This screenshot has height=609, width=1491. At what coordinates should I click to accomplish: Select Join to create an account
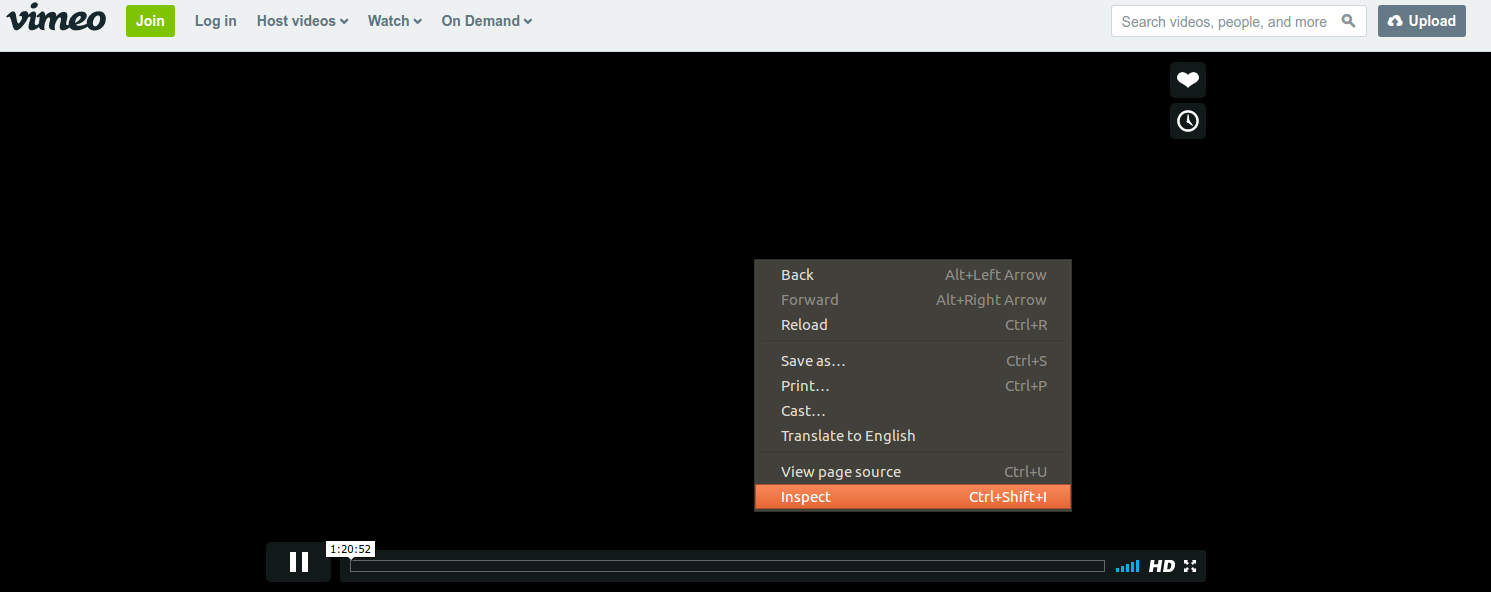tap(149, 20)
